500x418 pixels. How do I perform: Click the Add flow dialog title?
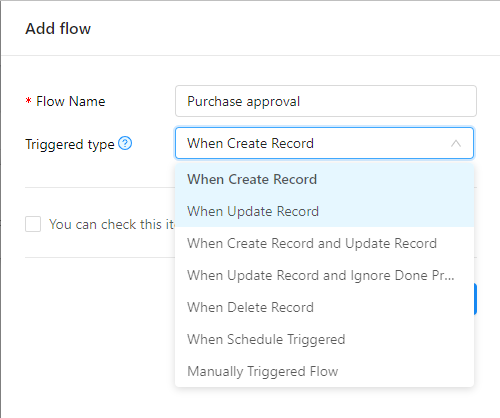click(58, 29)
